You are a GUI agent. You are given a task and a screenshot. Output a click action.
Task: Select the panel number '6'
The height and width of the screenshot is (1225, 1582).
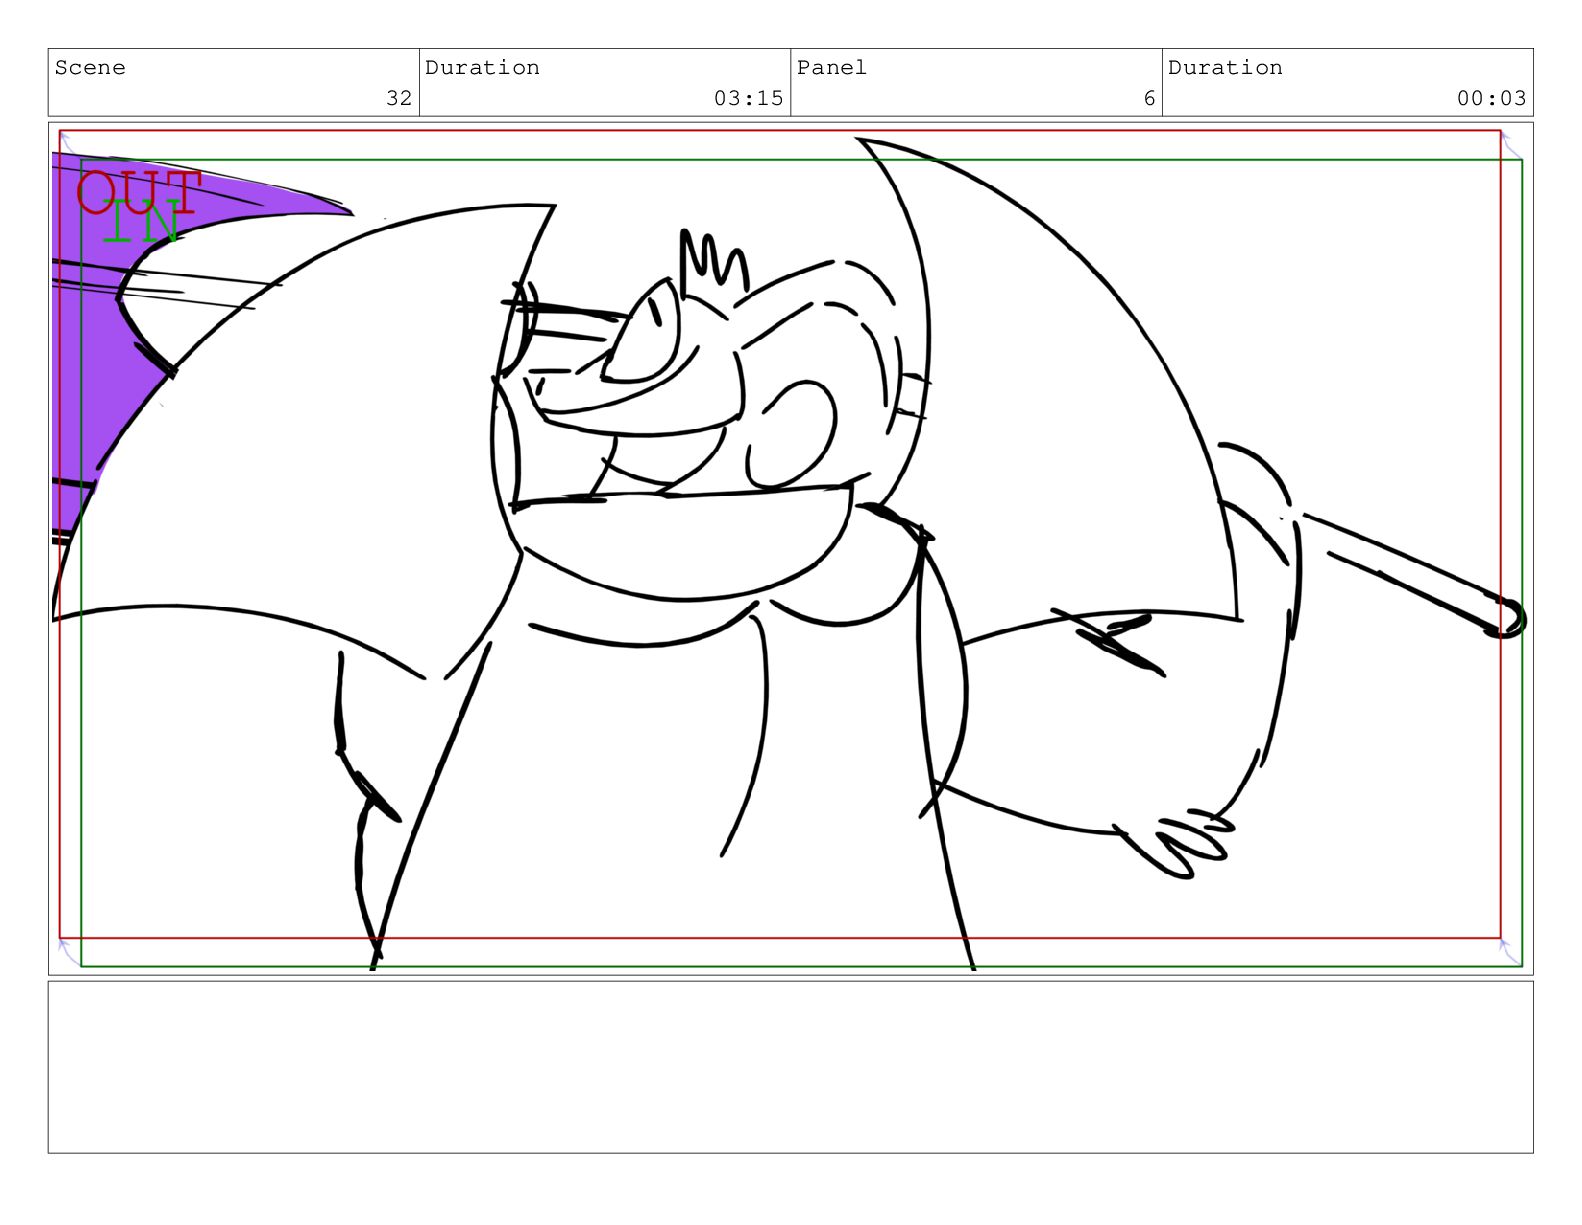click(1149, 98)
